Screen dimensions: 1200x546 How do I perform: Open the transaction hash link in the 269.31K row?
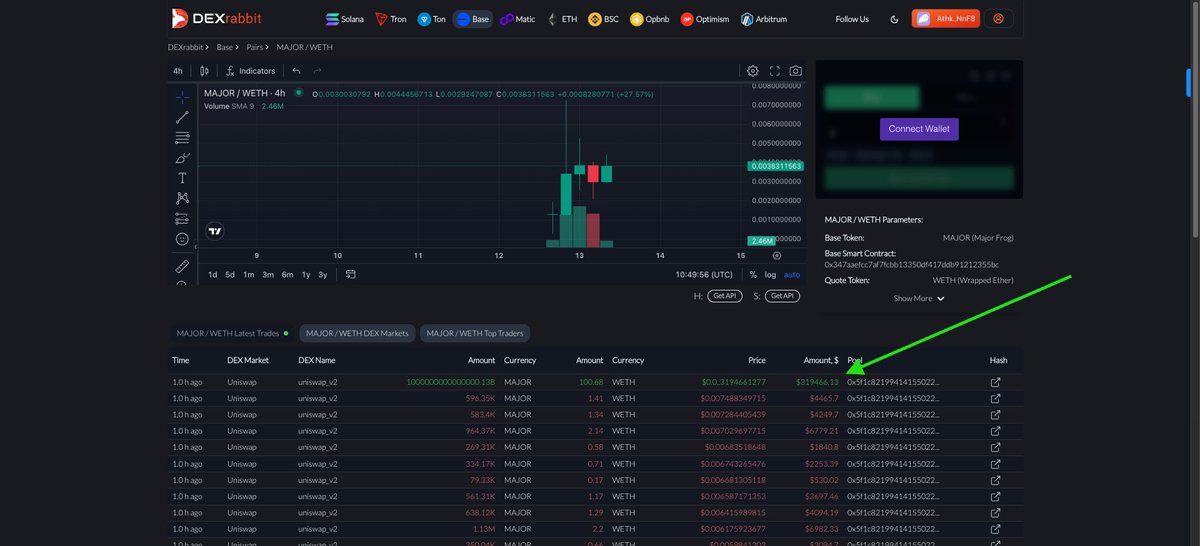coord(995,447)
